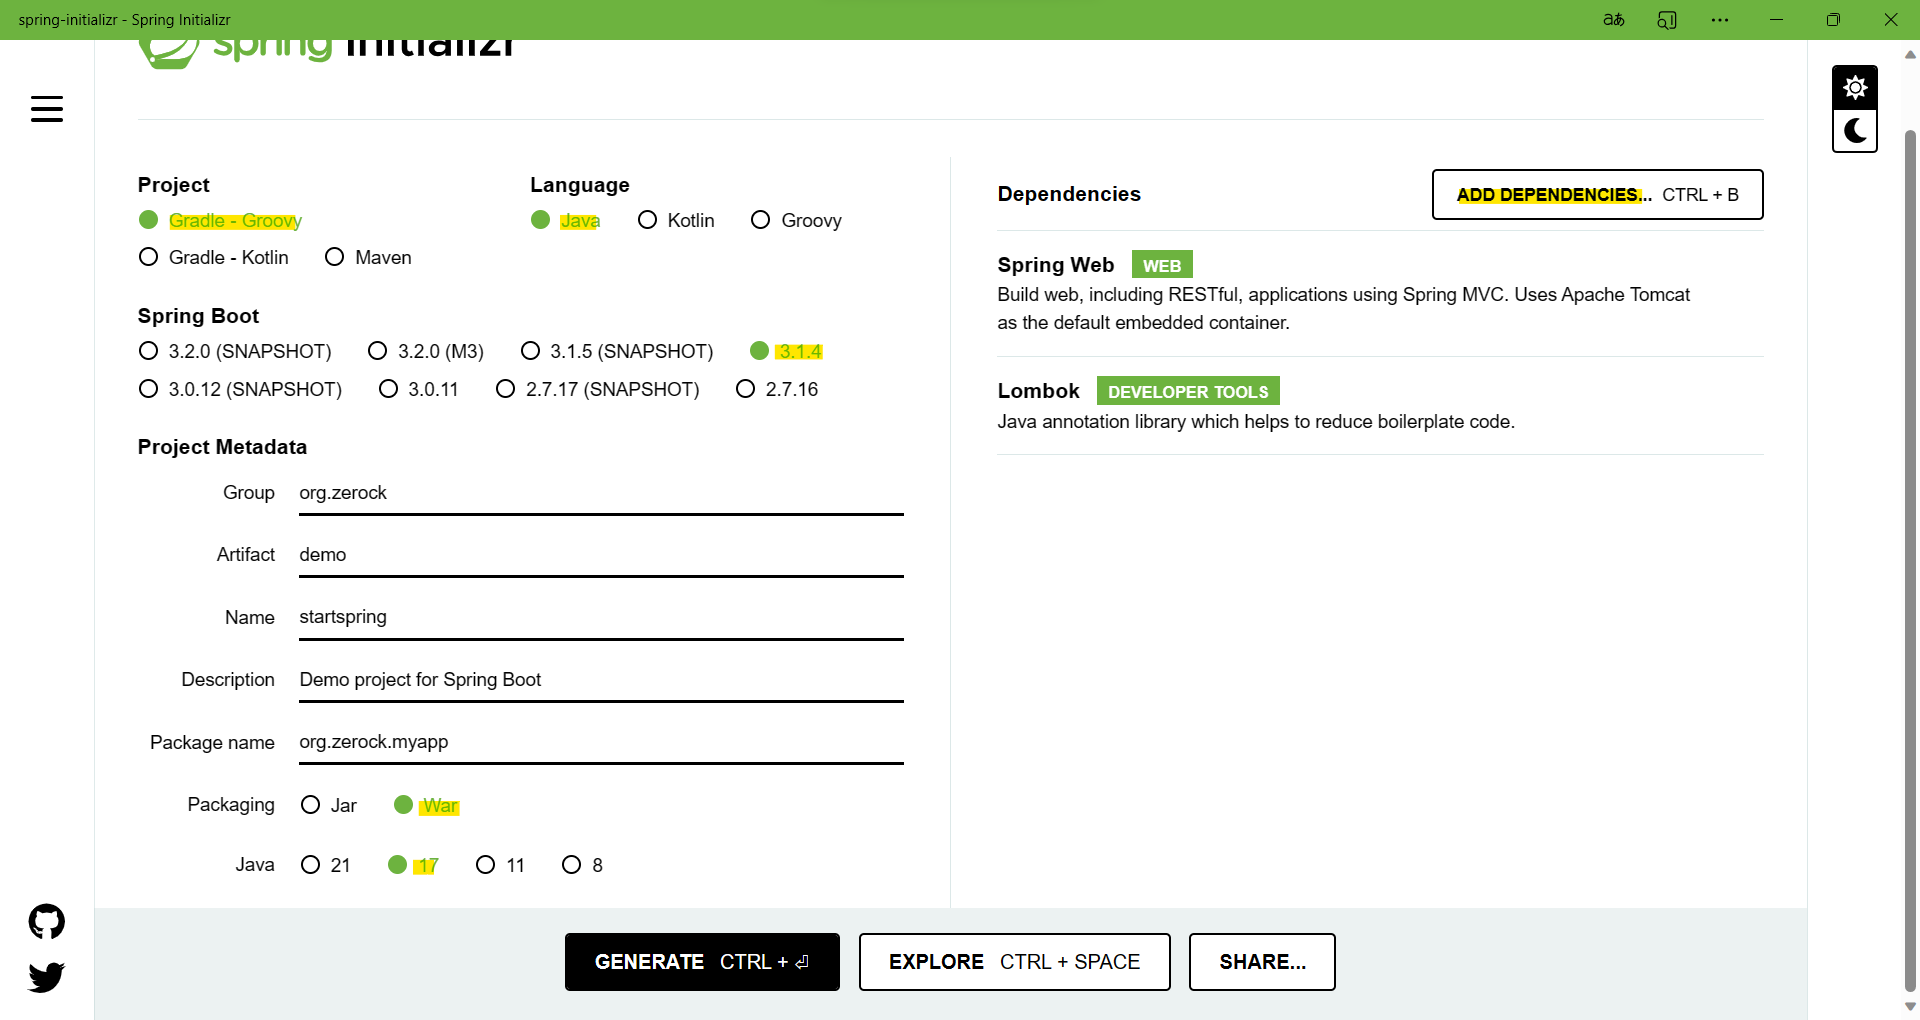Image resolution: width=1920 pixels, height=1020 pixels.
Task: Choose War packaging
Action: tap(427, 805)
